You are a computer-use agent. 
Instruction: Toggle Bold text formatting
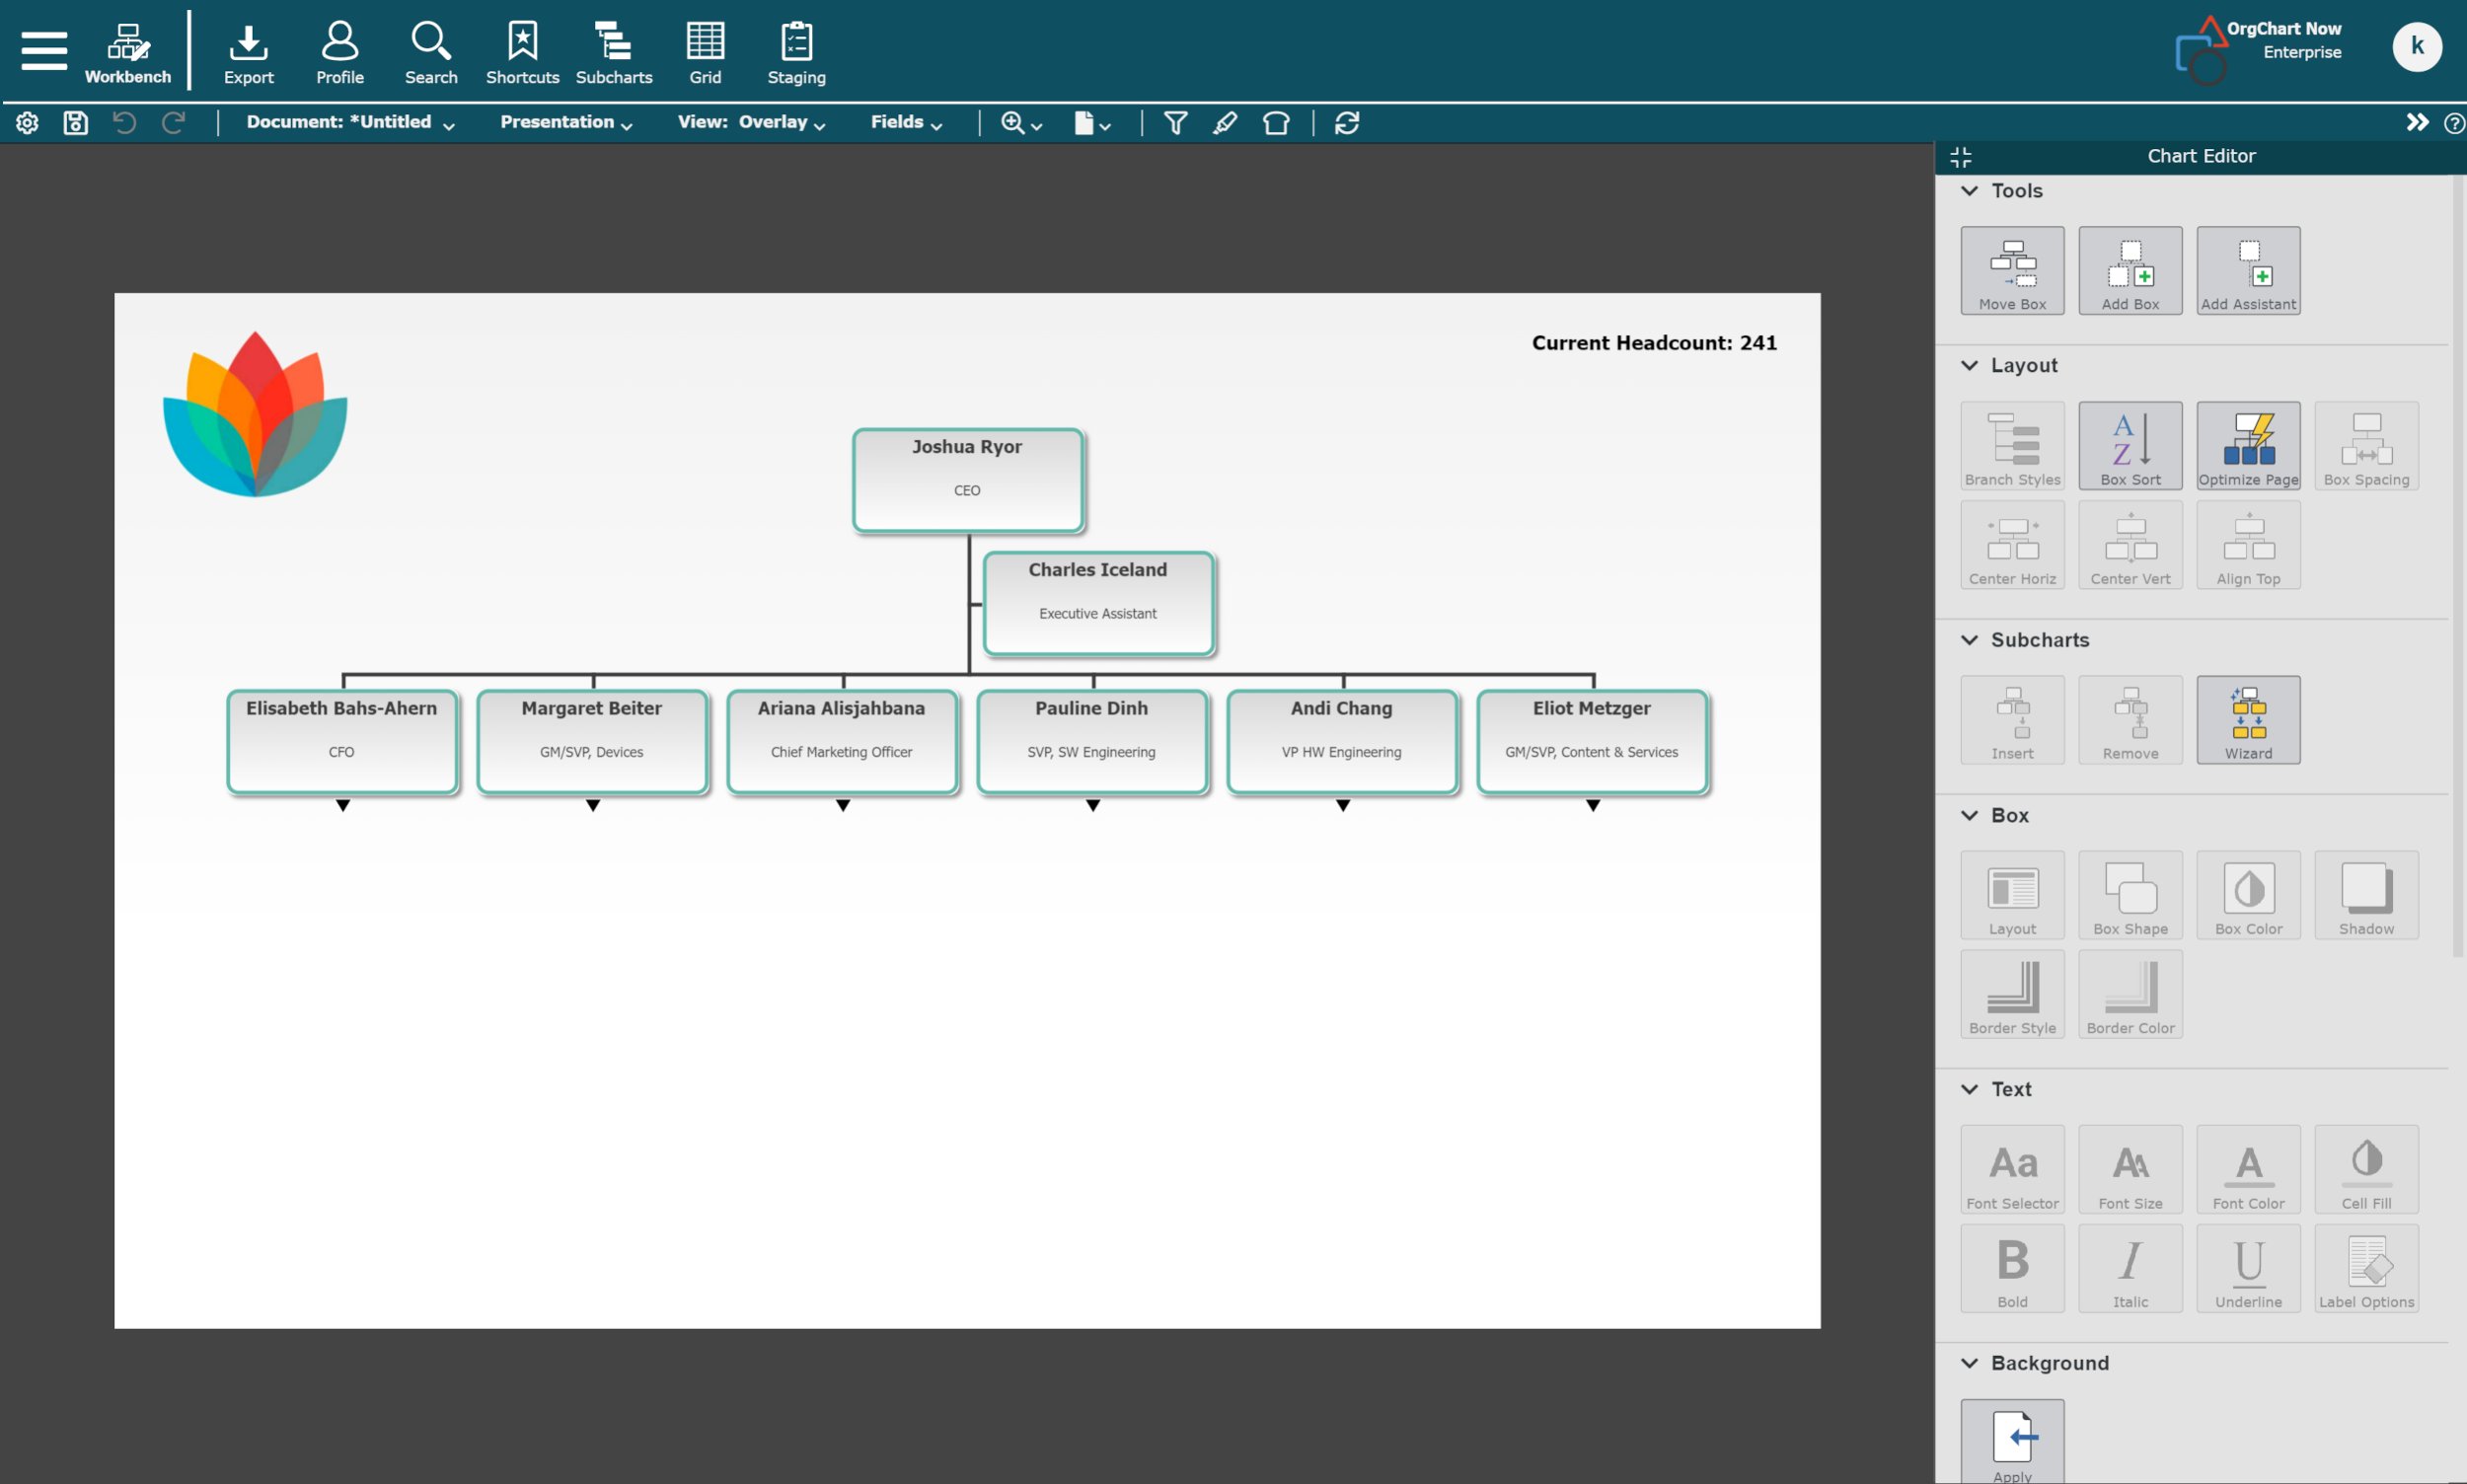[x=2011, y=1268]
